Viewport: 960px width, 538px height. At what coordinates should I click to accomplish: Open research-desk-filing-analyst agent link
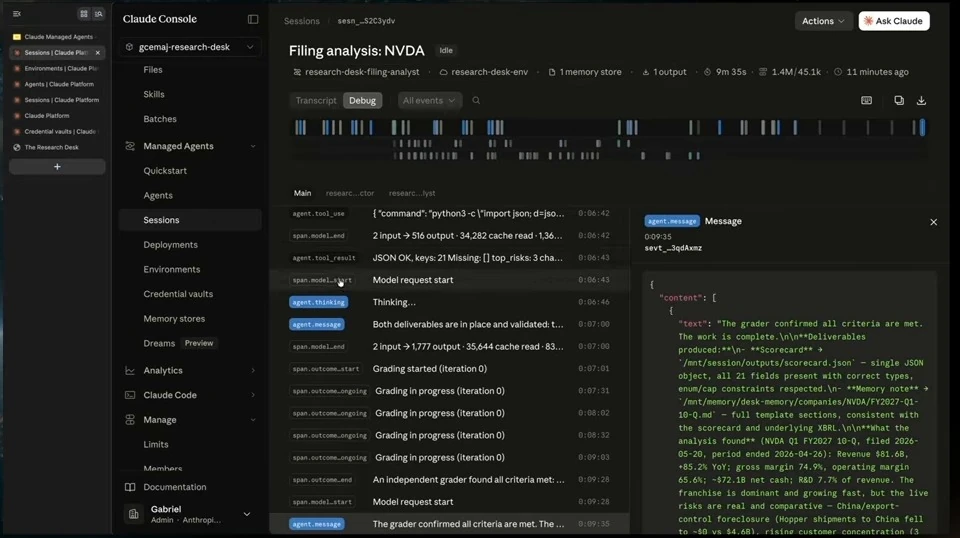pyautogui.click(x=356, y=72)
